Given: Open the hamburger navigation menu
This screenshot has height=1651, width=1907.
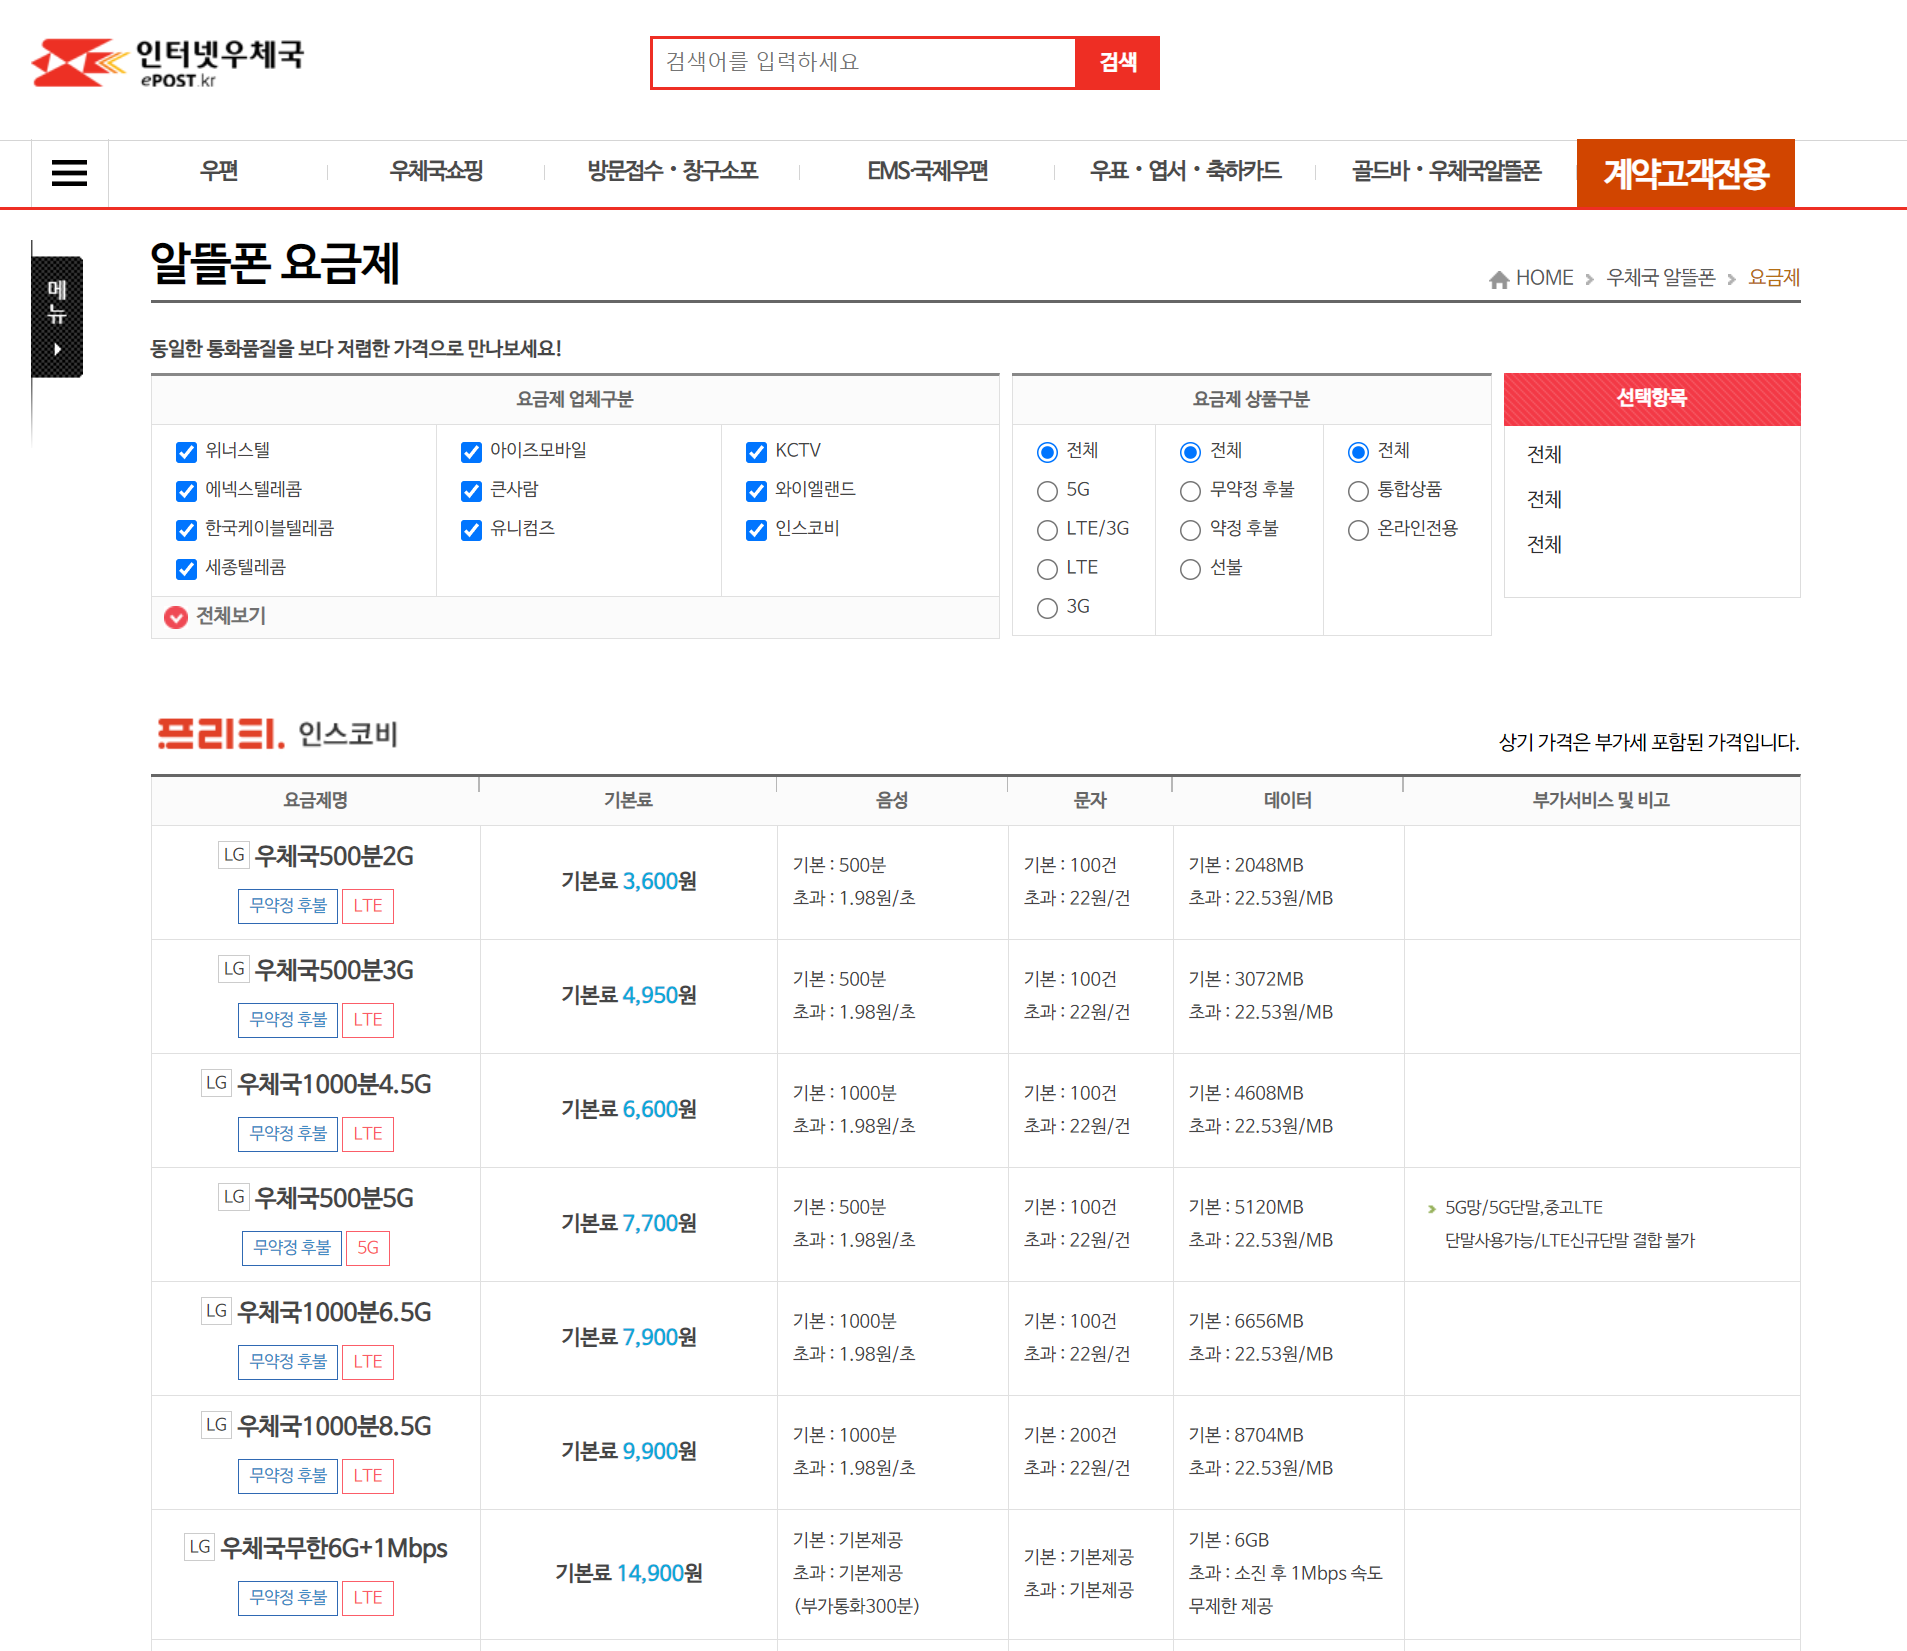Looking at the screenshot, I should [x=69, y=172].
